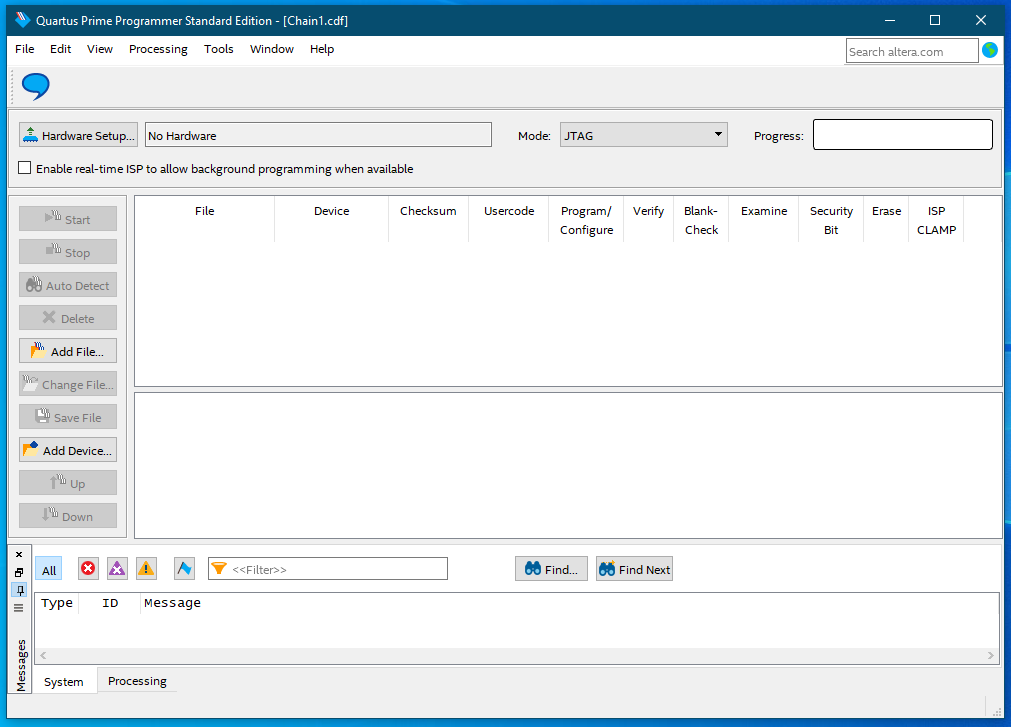The width and height of the screenshot is (1011, 727).
Task: Switch to the System messages tab
Action: pyautogui.click(x=64, y=681)
